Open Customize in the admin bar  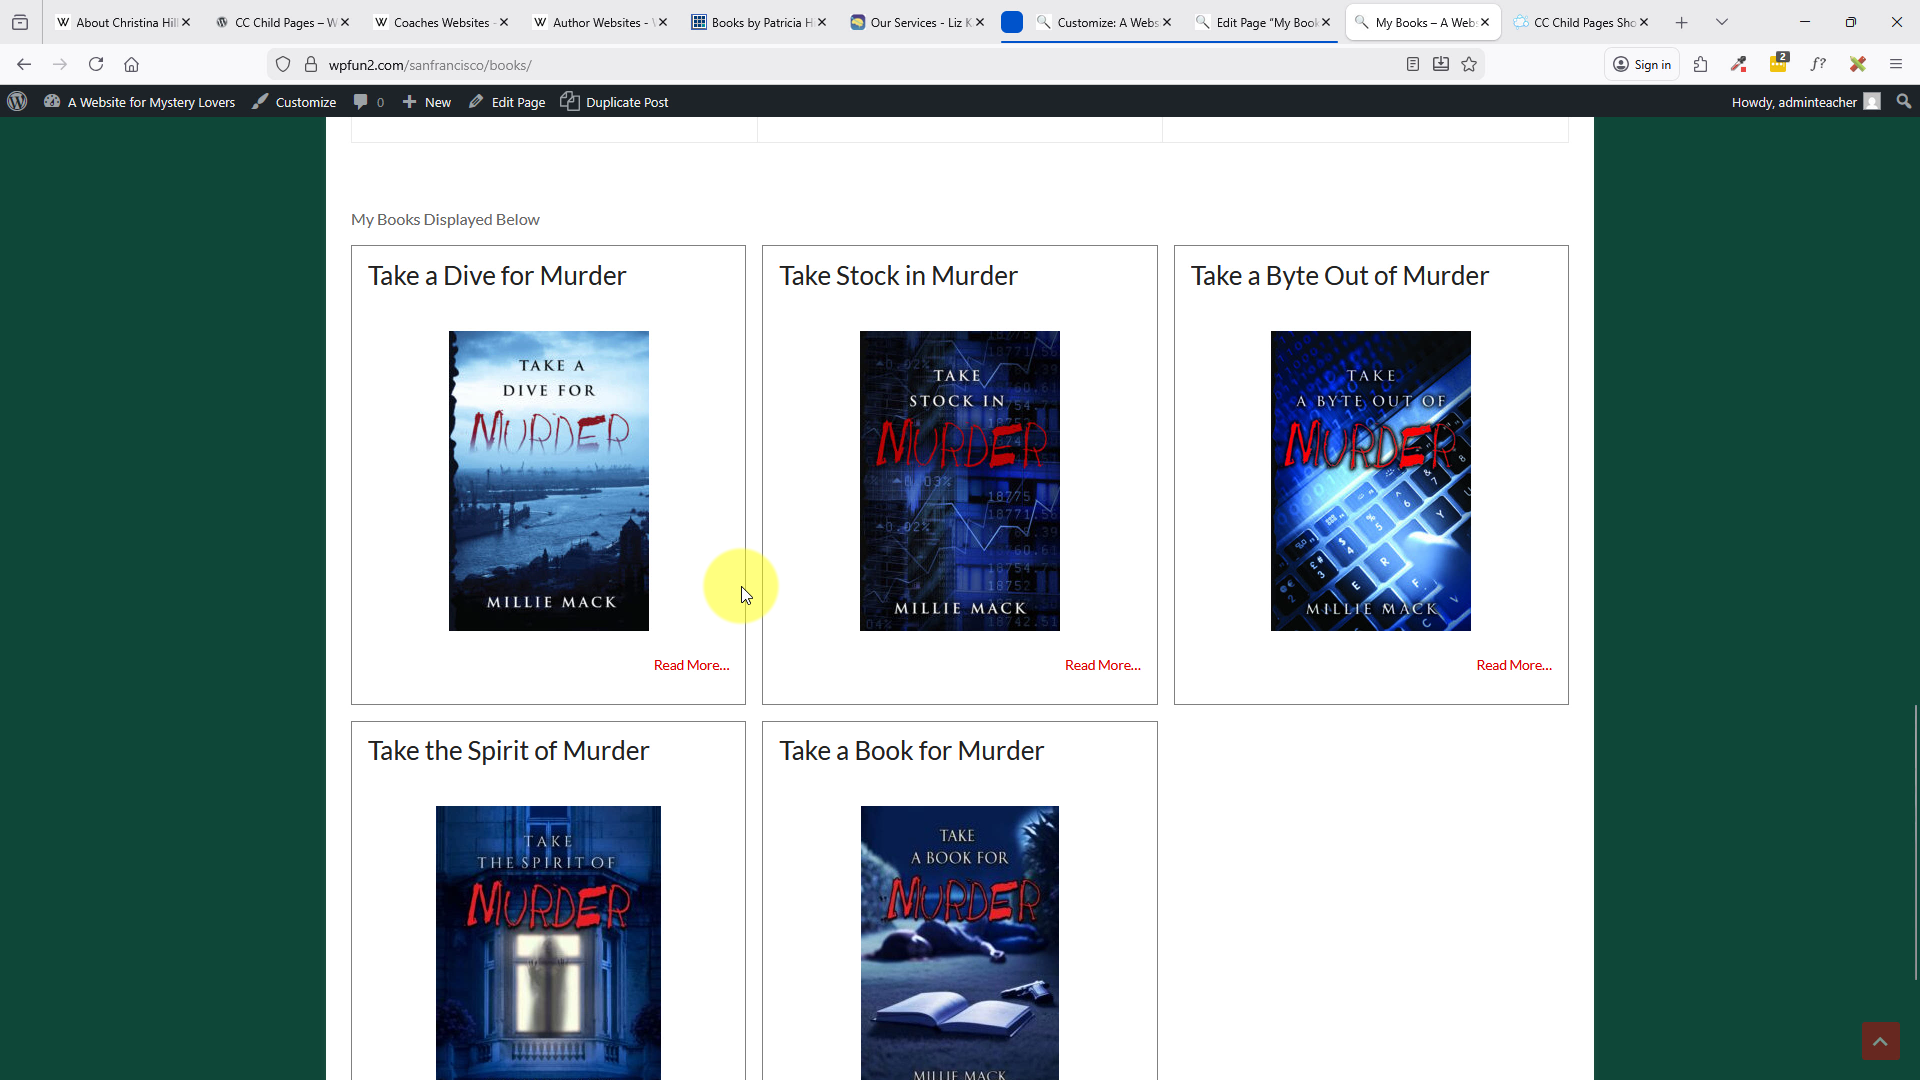click(294, 102)
